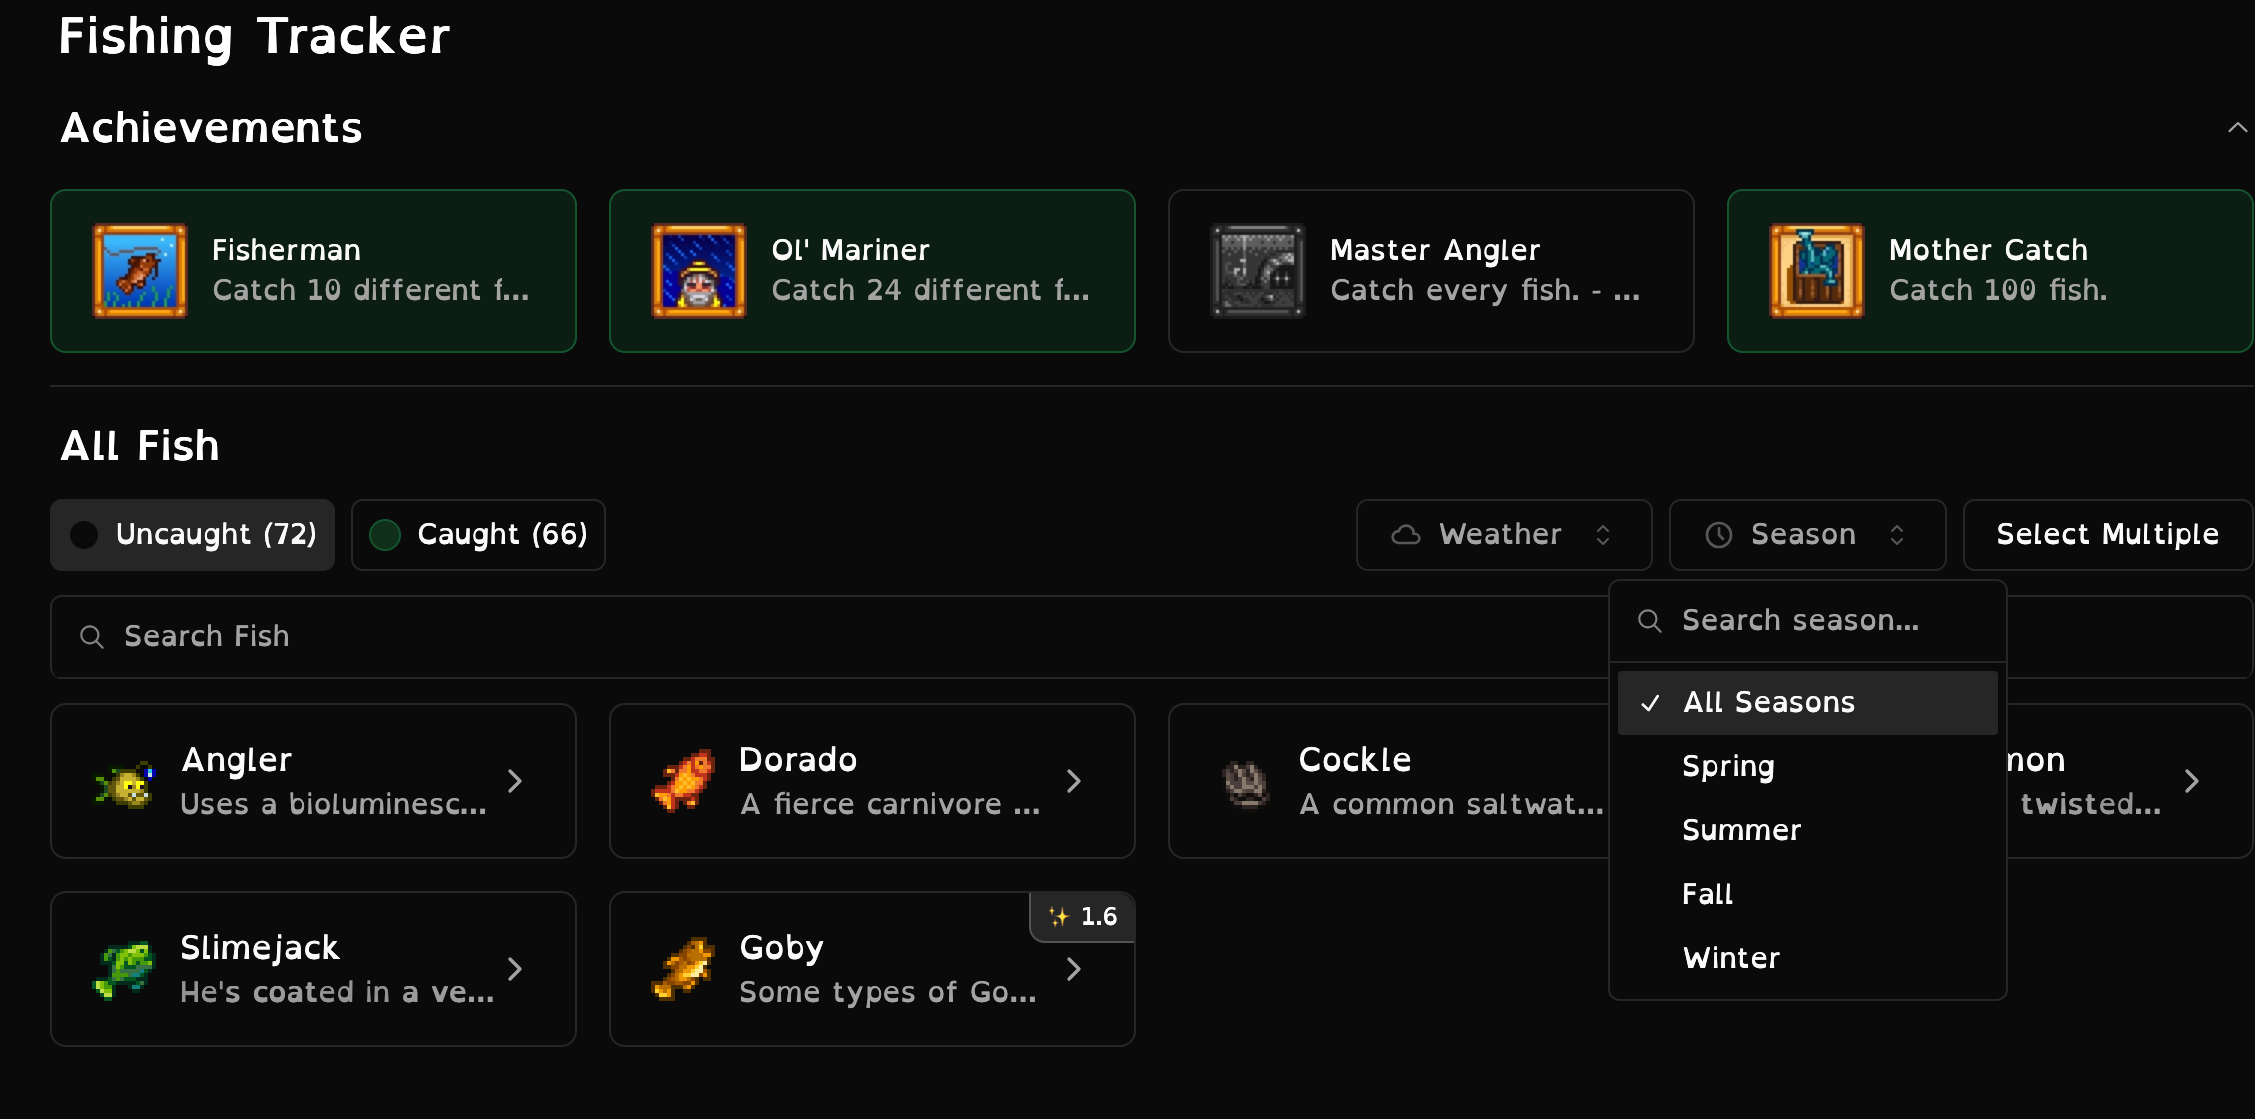This screenshot has width=2255, height=1119.
Task: Click the Select Multiple button
Action: [x=2107, y=535]
